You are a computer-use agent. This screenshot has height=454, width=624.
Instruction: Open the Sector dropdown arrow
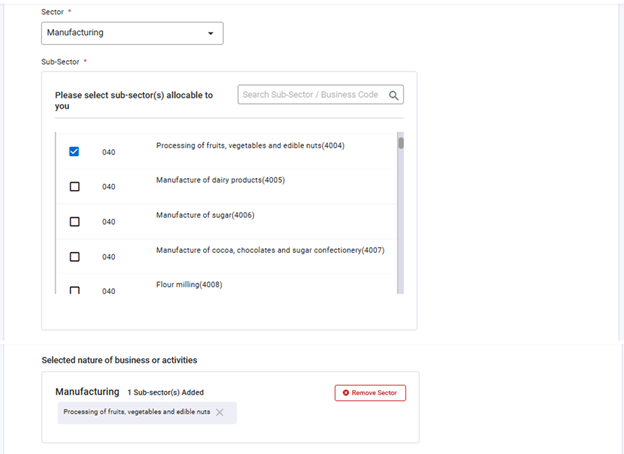click(210, 33)
